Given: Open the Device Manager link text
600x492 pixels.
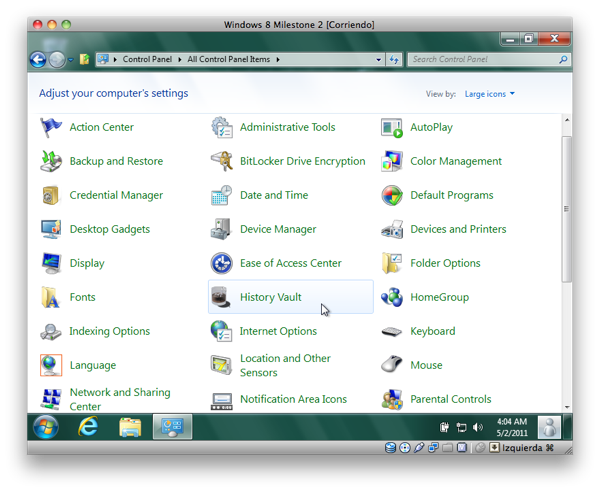Looking at the screenshot, I should tap(278, 230).
